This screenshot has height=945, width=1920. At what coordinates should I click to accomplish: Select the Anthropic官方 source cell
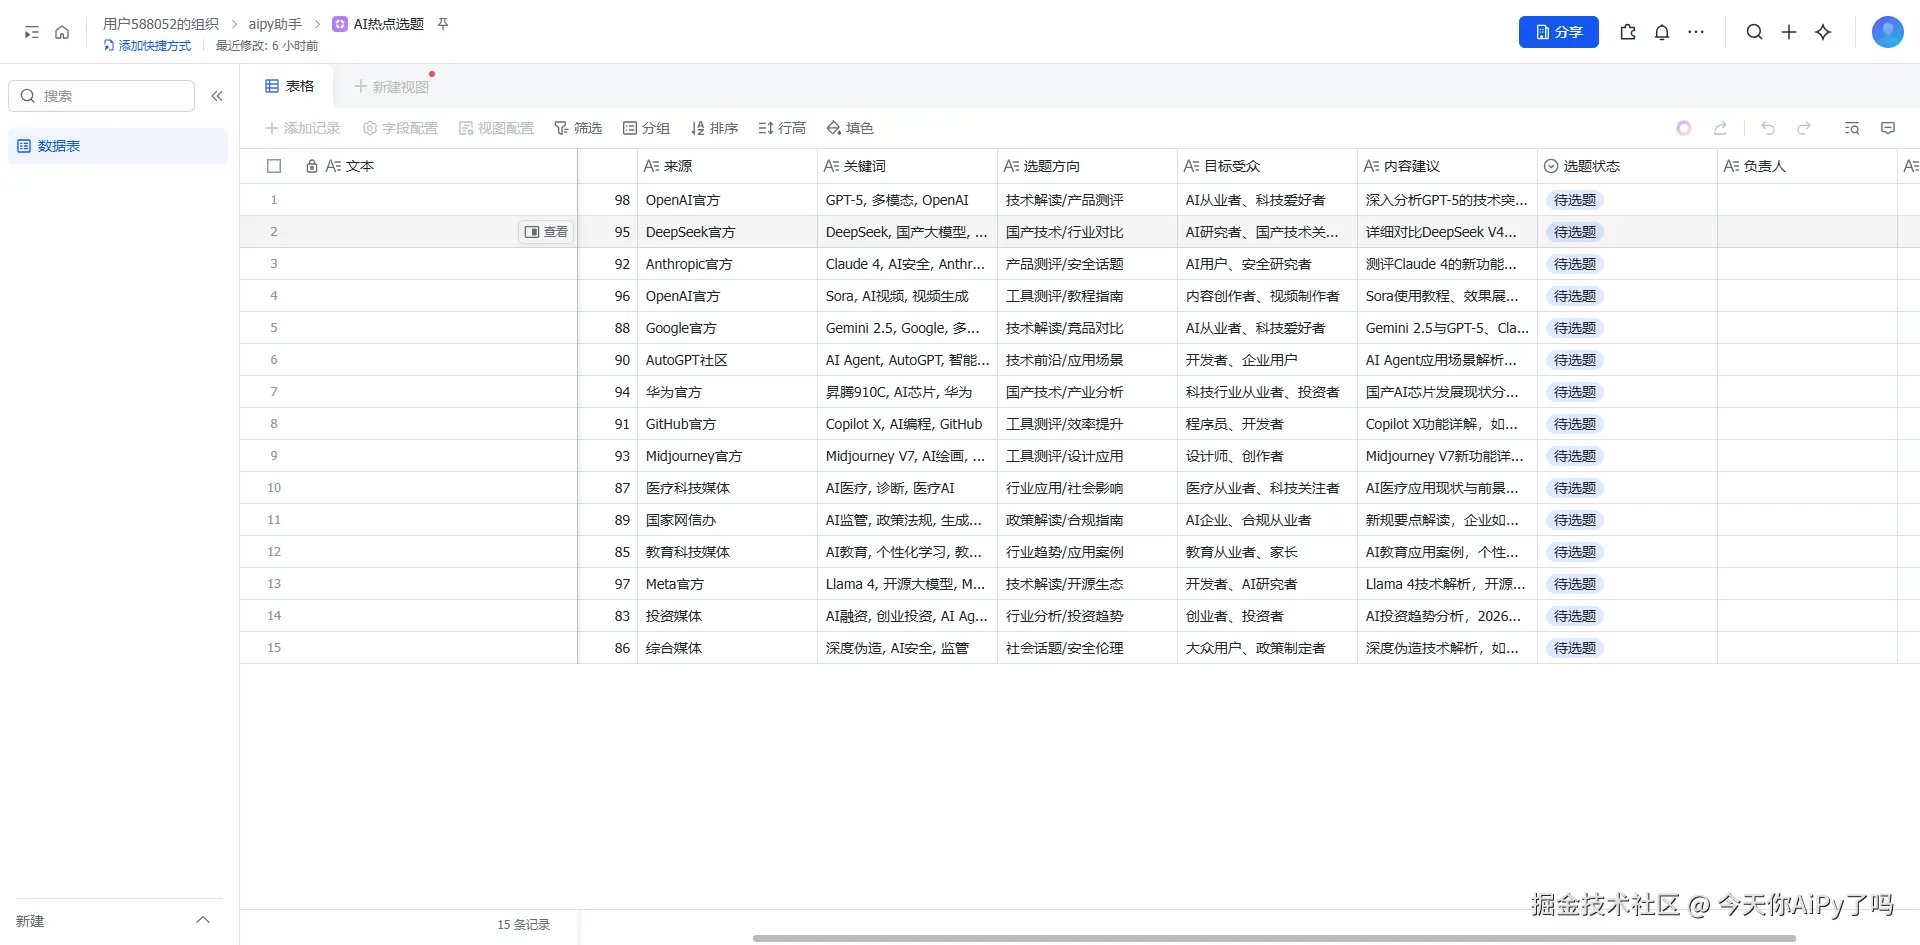tap(727, 264)
